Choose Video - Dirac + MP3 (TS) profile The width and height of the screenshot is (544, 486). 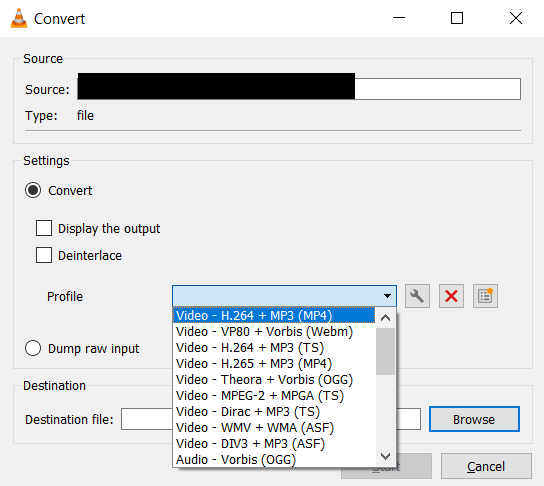click(274, 411)
